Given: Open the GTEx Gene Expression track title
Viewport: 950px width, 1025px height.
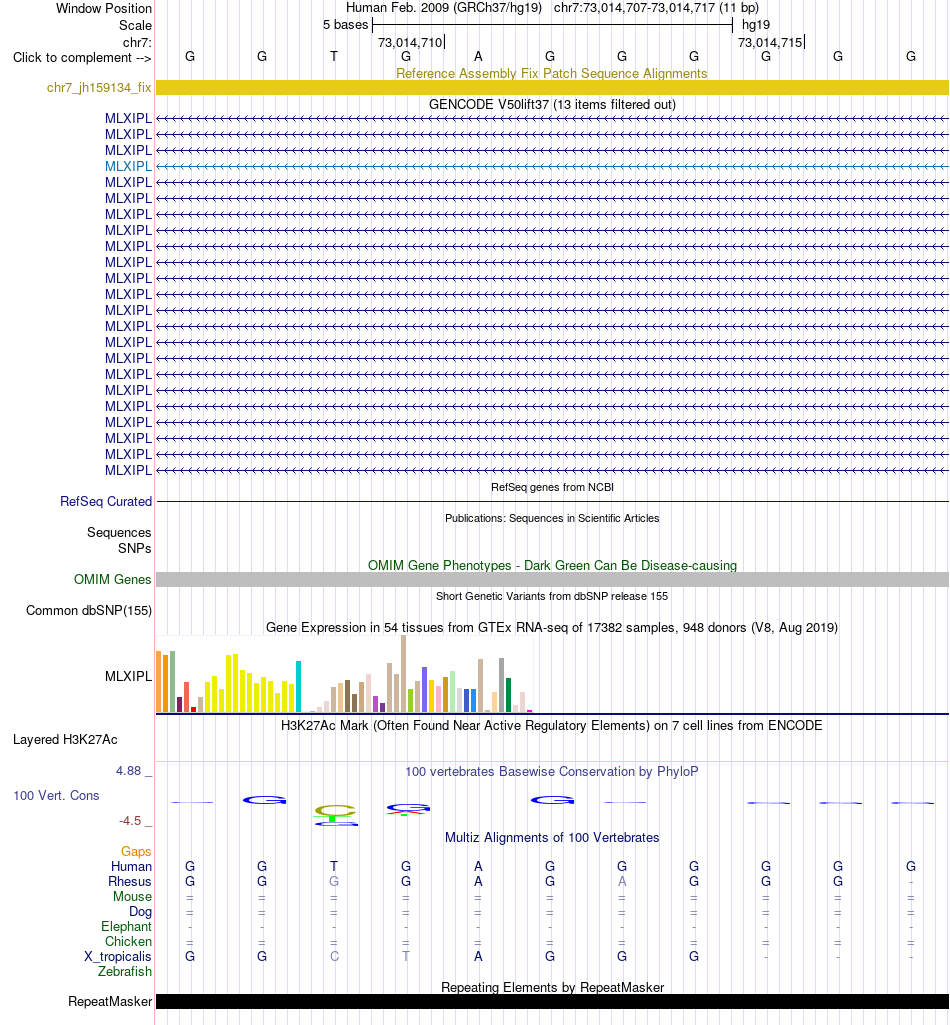Looking at the screenshot, I should tap(552, 628).
